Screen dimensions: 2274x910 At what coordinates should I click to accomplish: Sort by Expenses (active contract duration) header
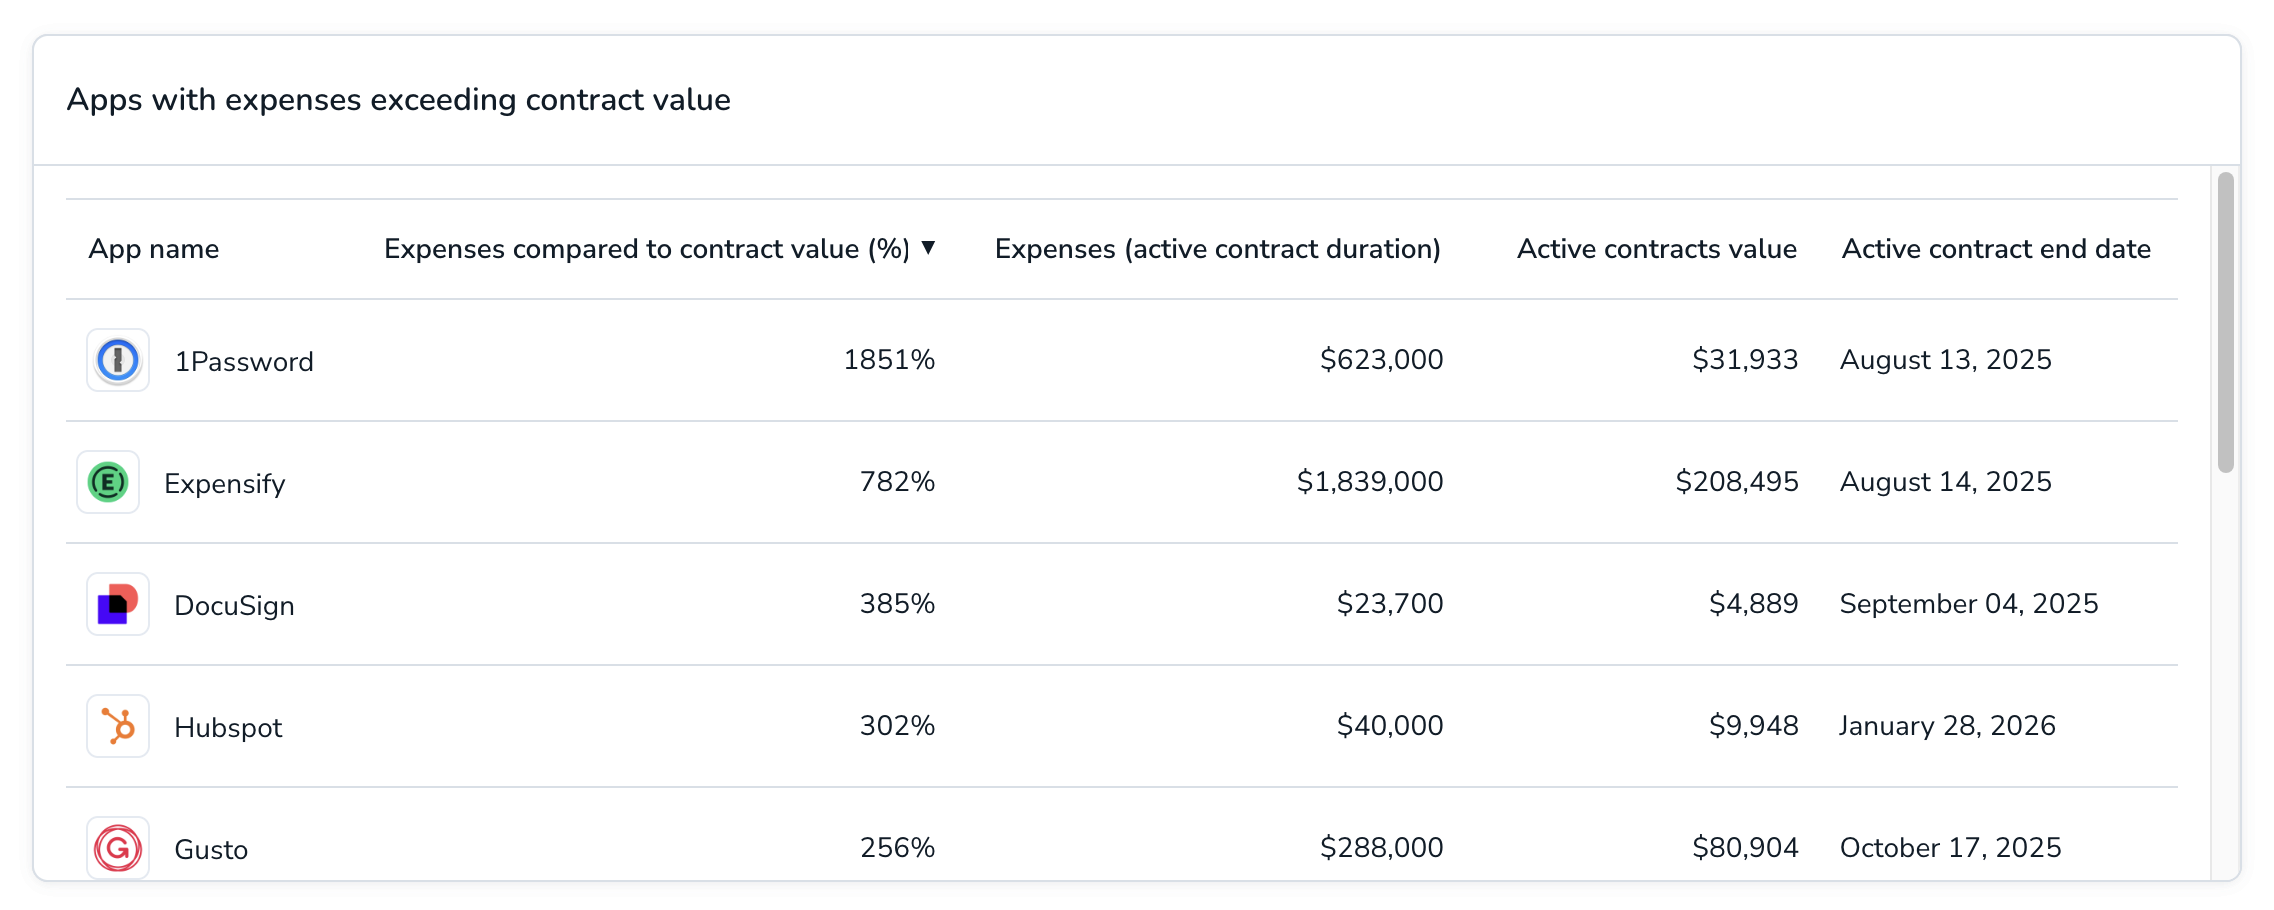tap(1217, 249)
